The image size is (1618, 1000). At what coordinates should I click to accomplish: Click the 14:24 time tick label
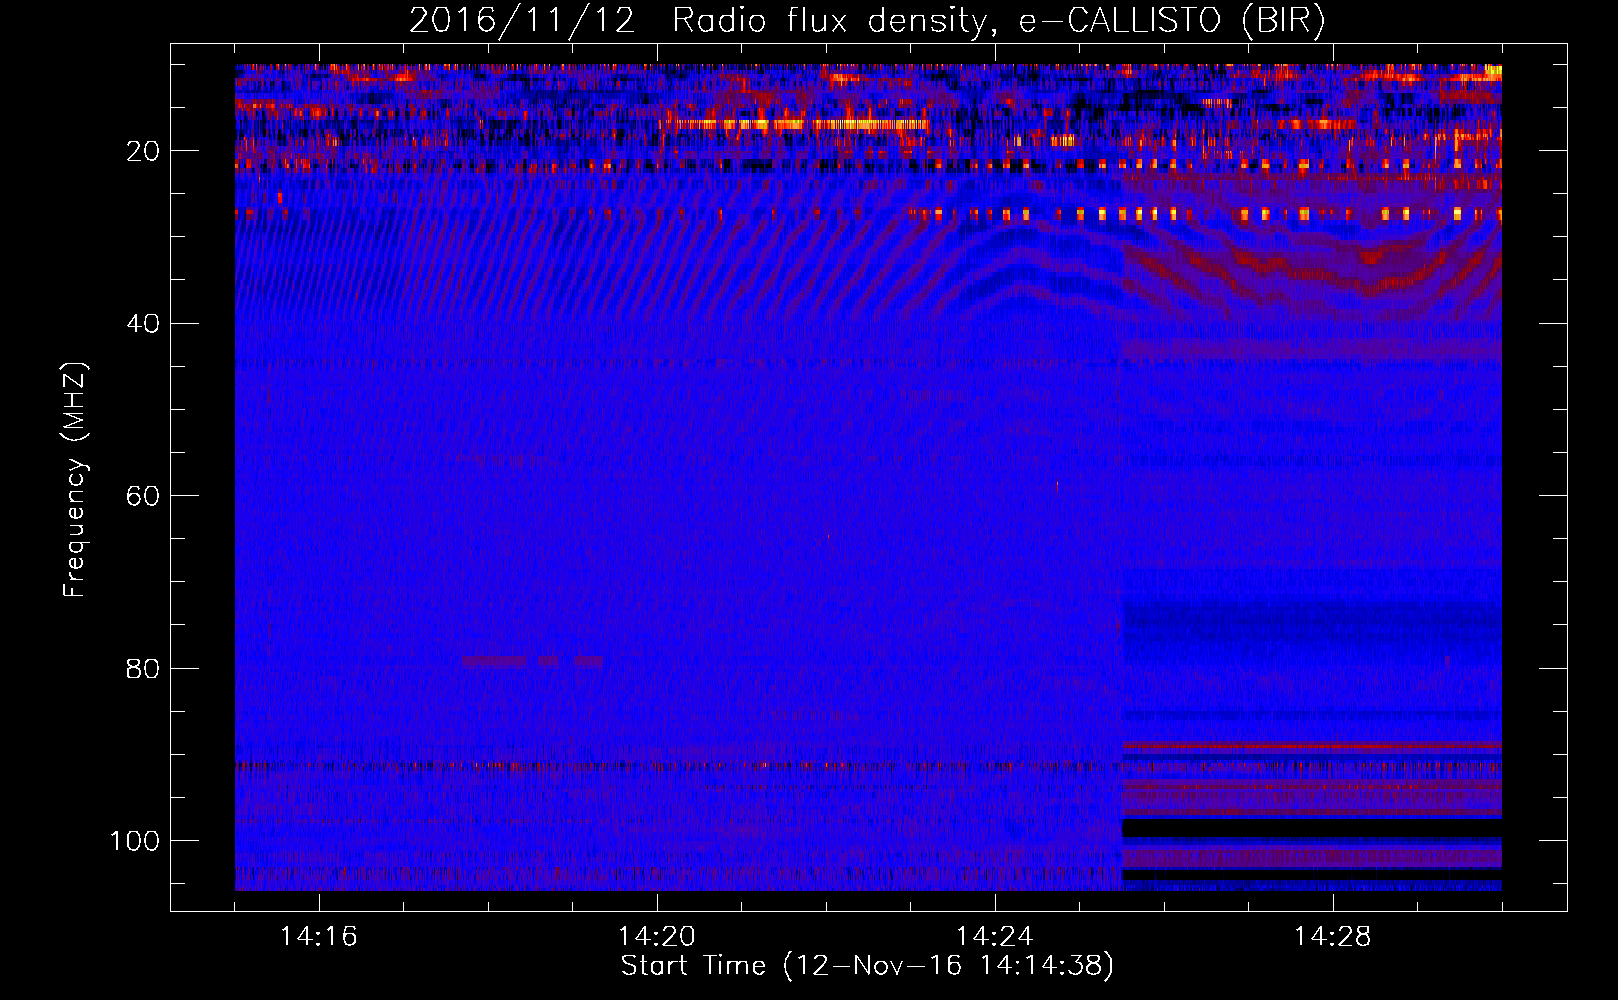point(995,937)
